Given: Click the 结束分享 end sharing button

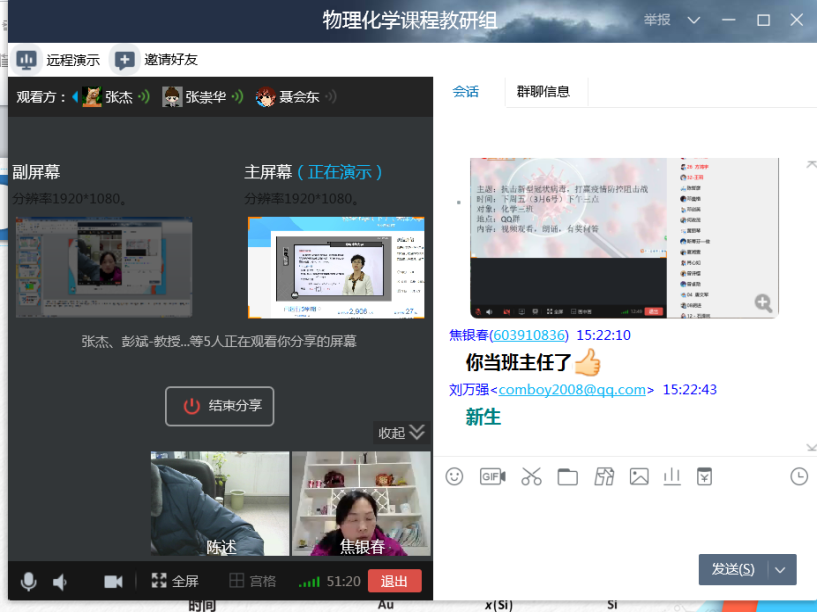Looking at the screenshot, I should pyautogui.click(x=219, y=406).
